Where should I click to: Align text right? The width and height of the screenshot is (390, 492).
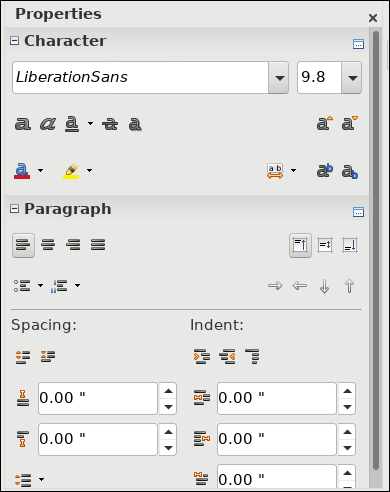tap(73, 245)
